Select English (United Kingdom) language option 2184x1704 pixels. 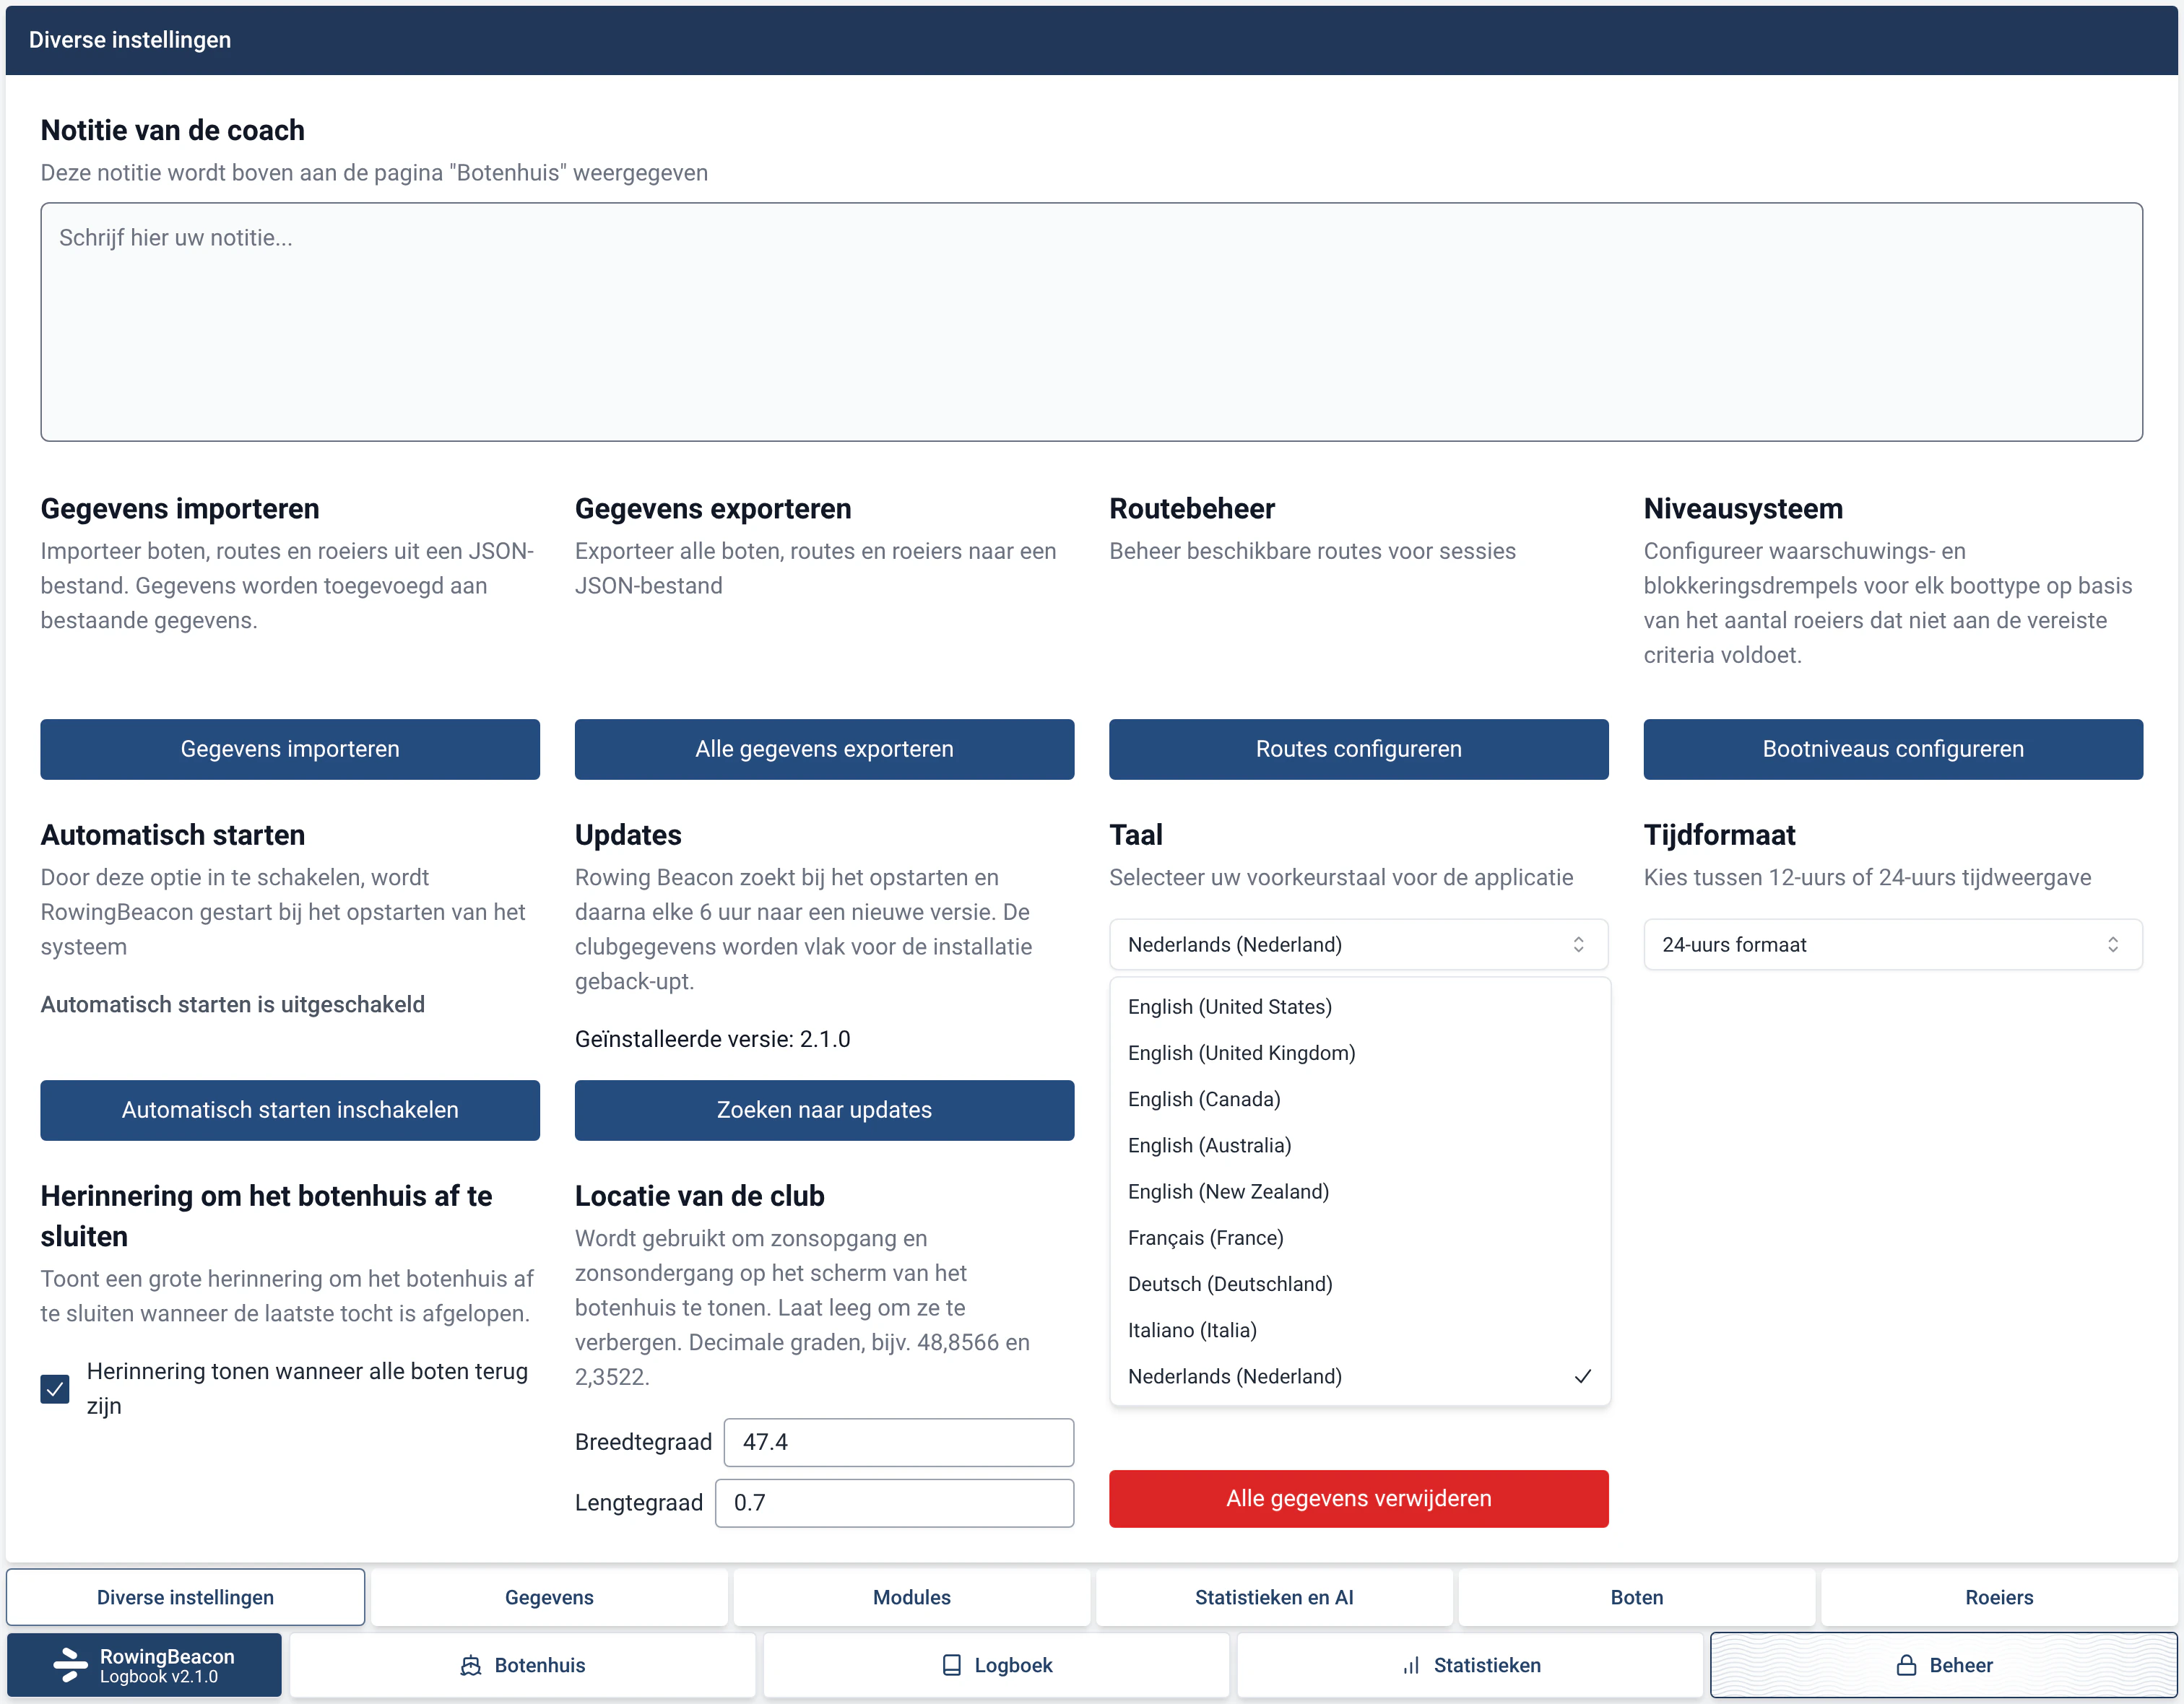[1359, 1052]
